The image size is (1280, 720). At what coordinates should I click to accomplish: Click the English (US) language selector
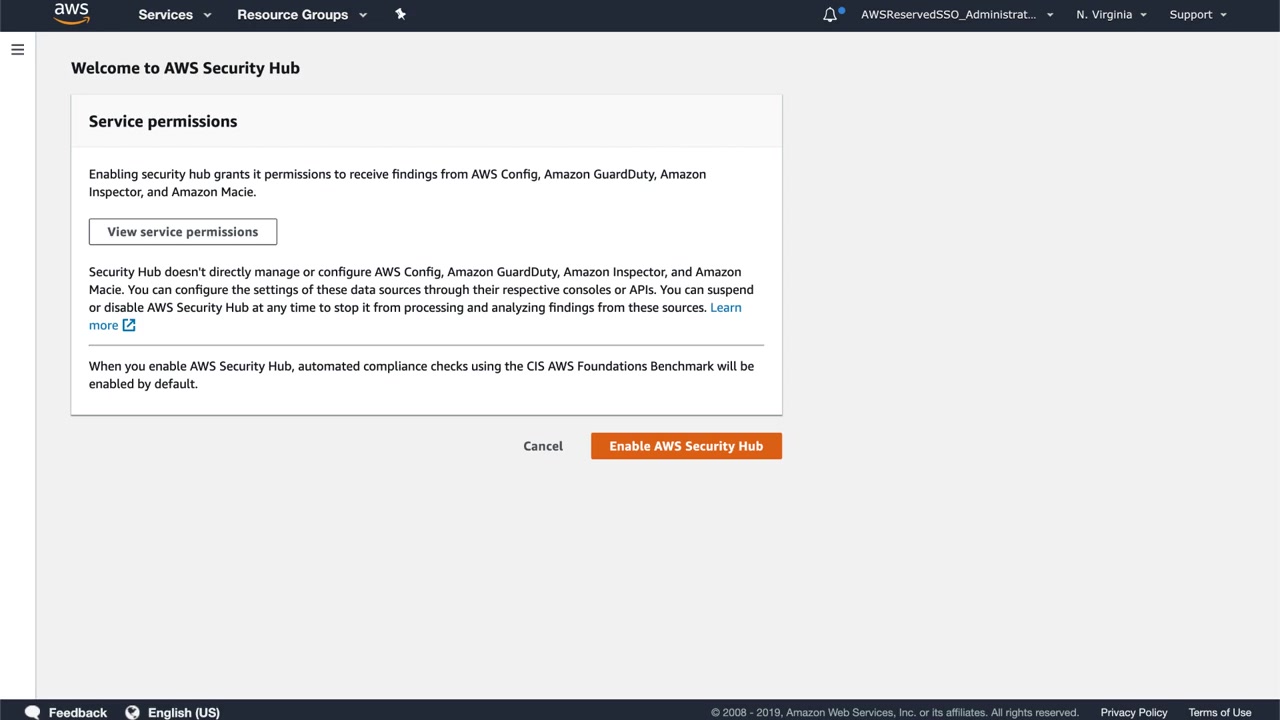pyautogui.click(x=183, y=712)
